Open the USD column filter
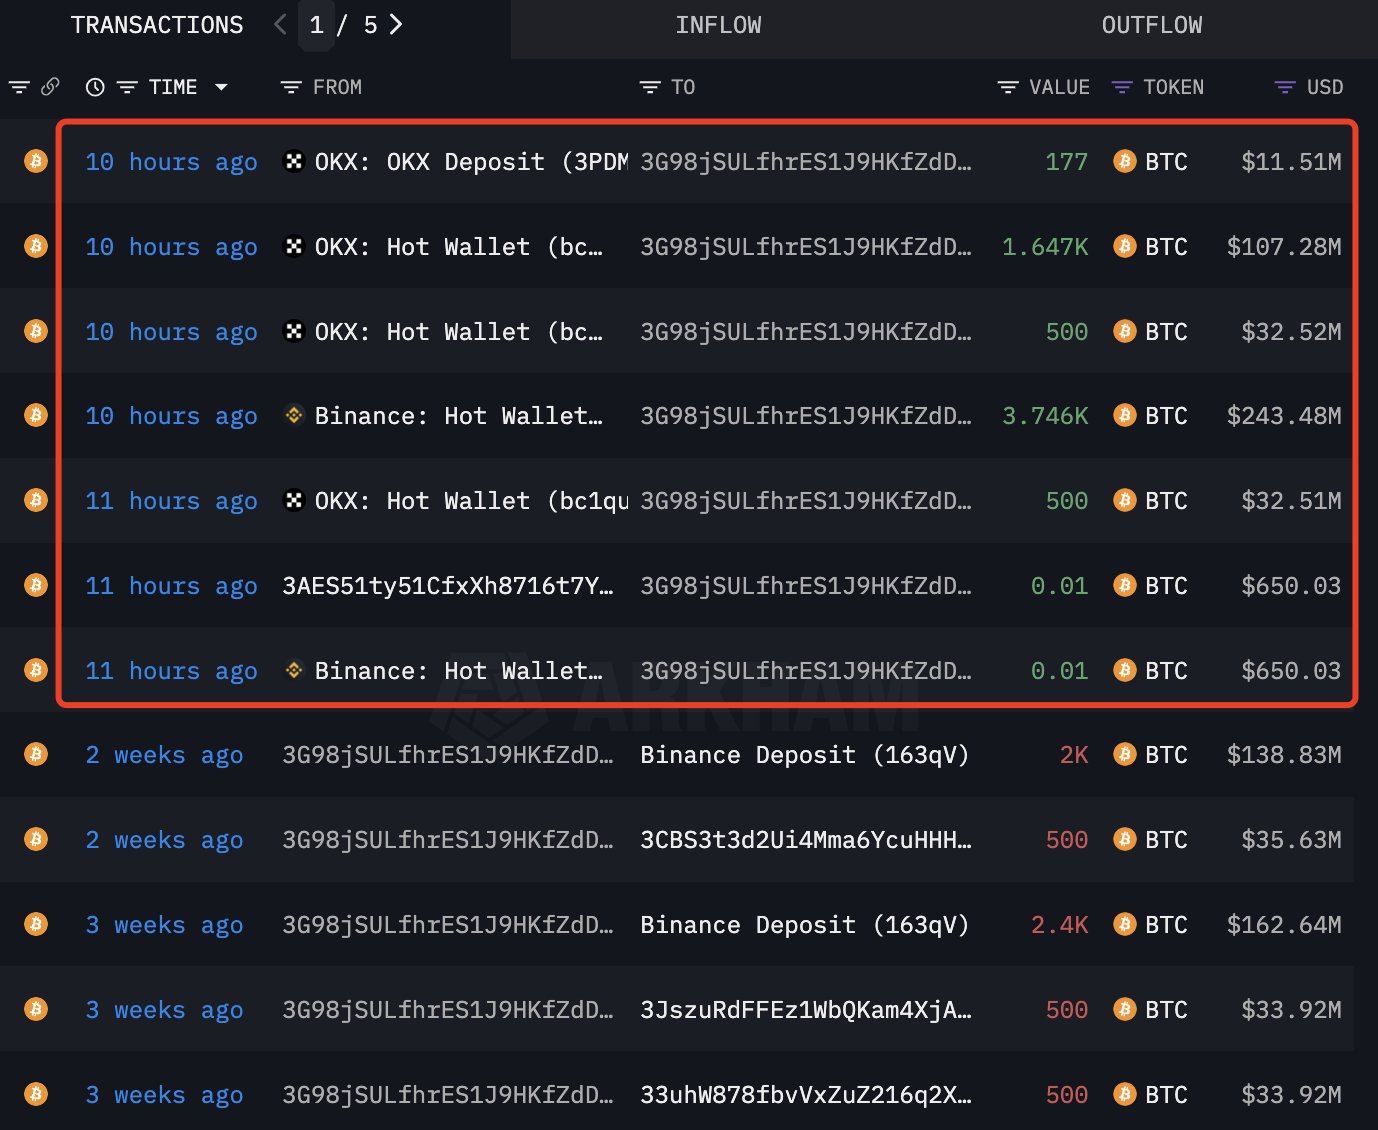 [x=1285, y=88]
